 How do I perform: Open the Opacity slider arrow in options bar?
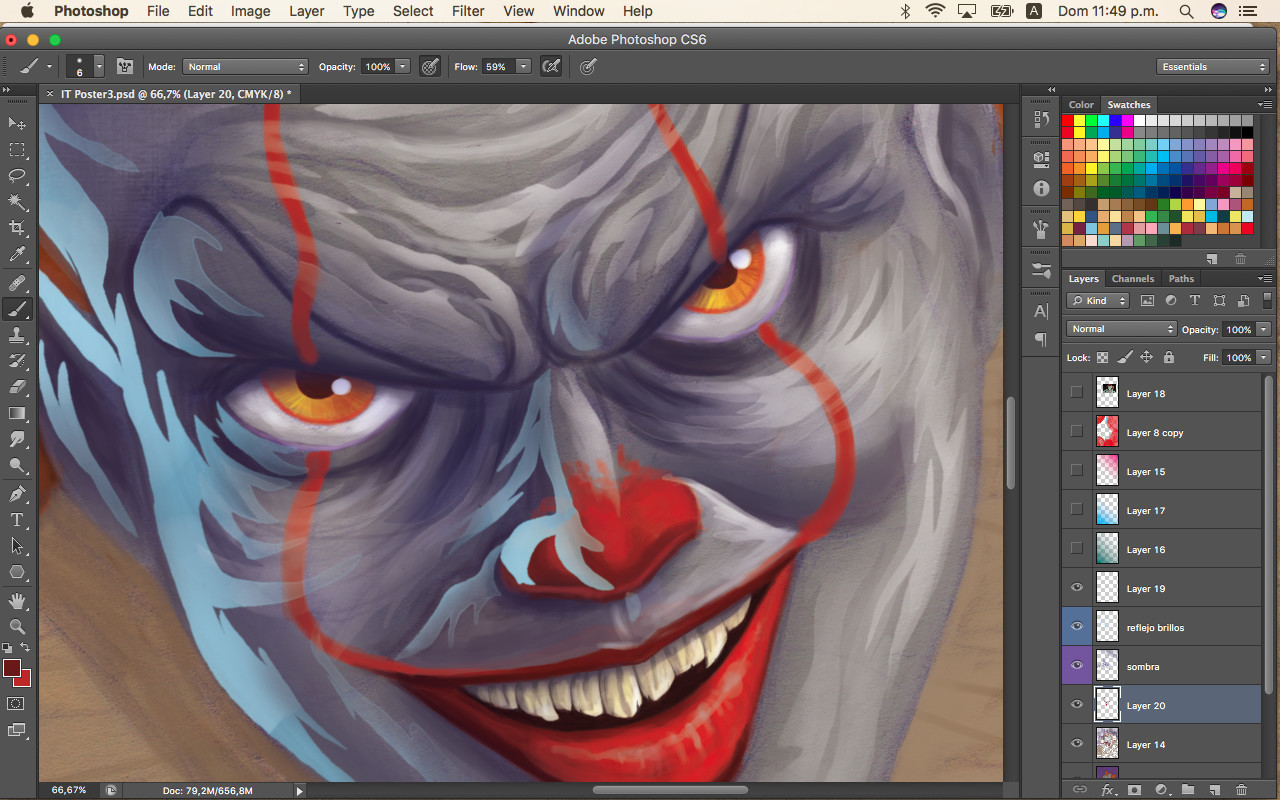(x=402, y=67)
